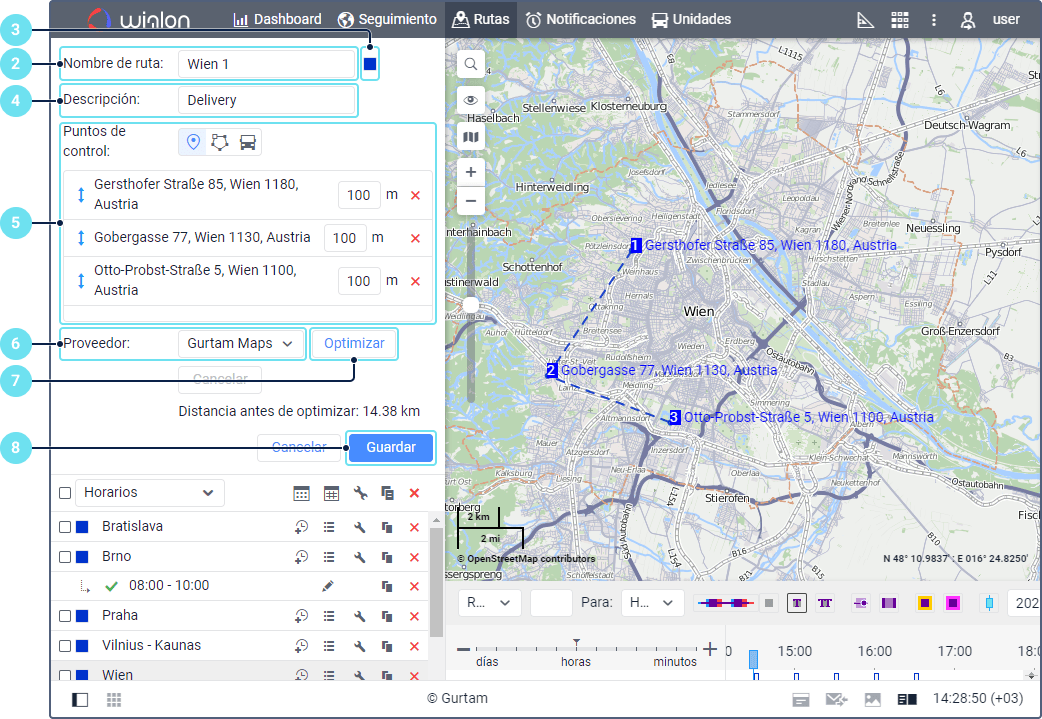This screenshot has height=719, width=1042.
Task: Click the Guardar button
Action: [x=391, y=447]
